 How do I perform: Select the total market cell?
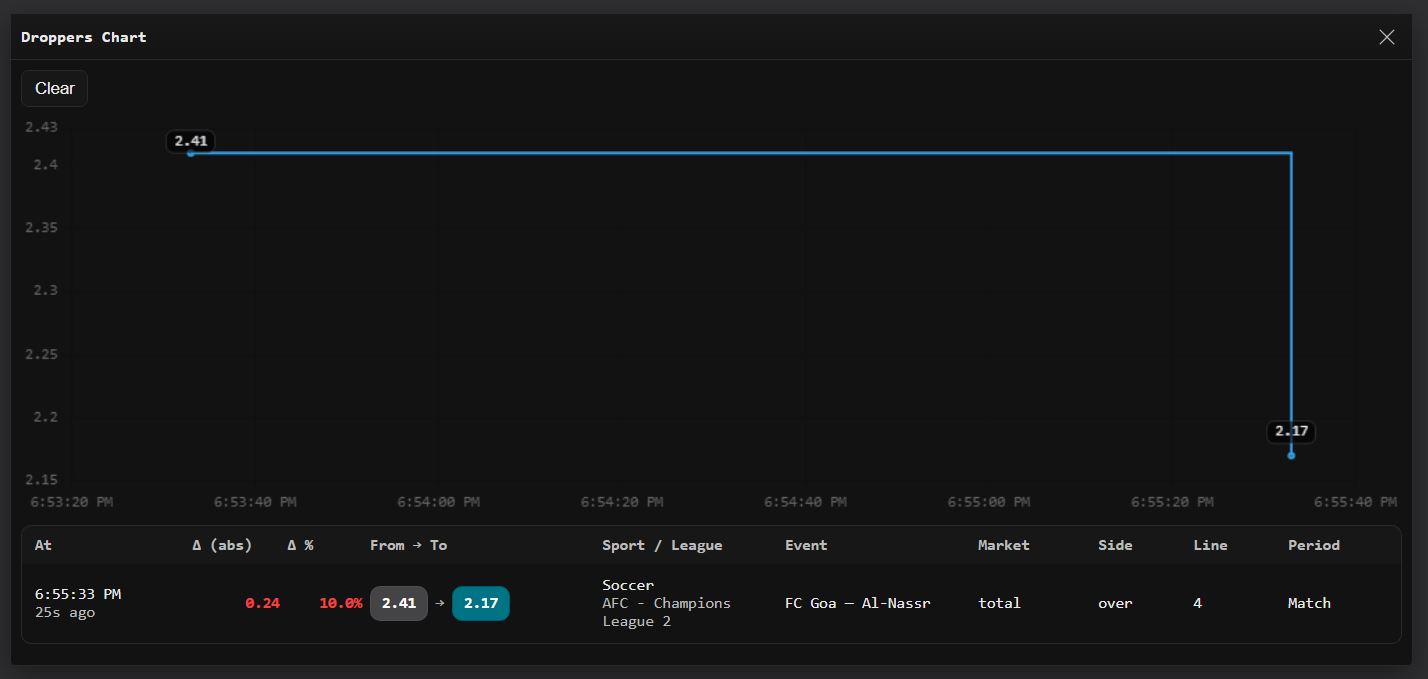999,603
